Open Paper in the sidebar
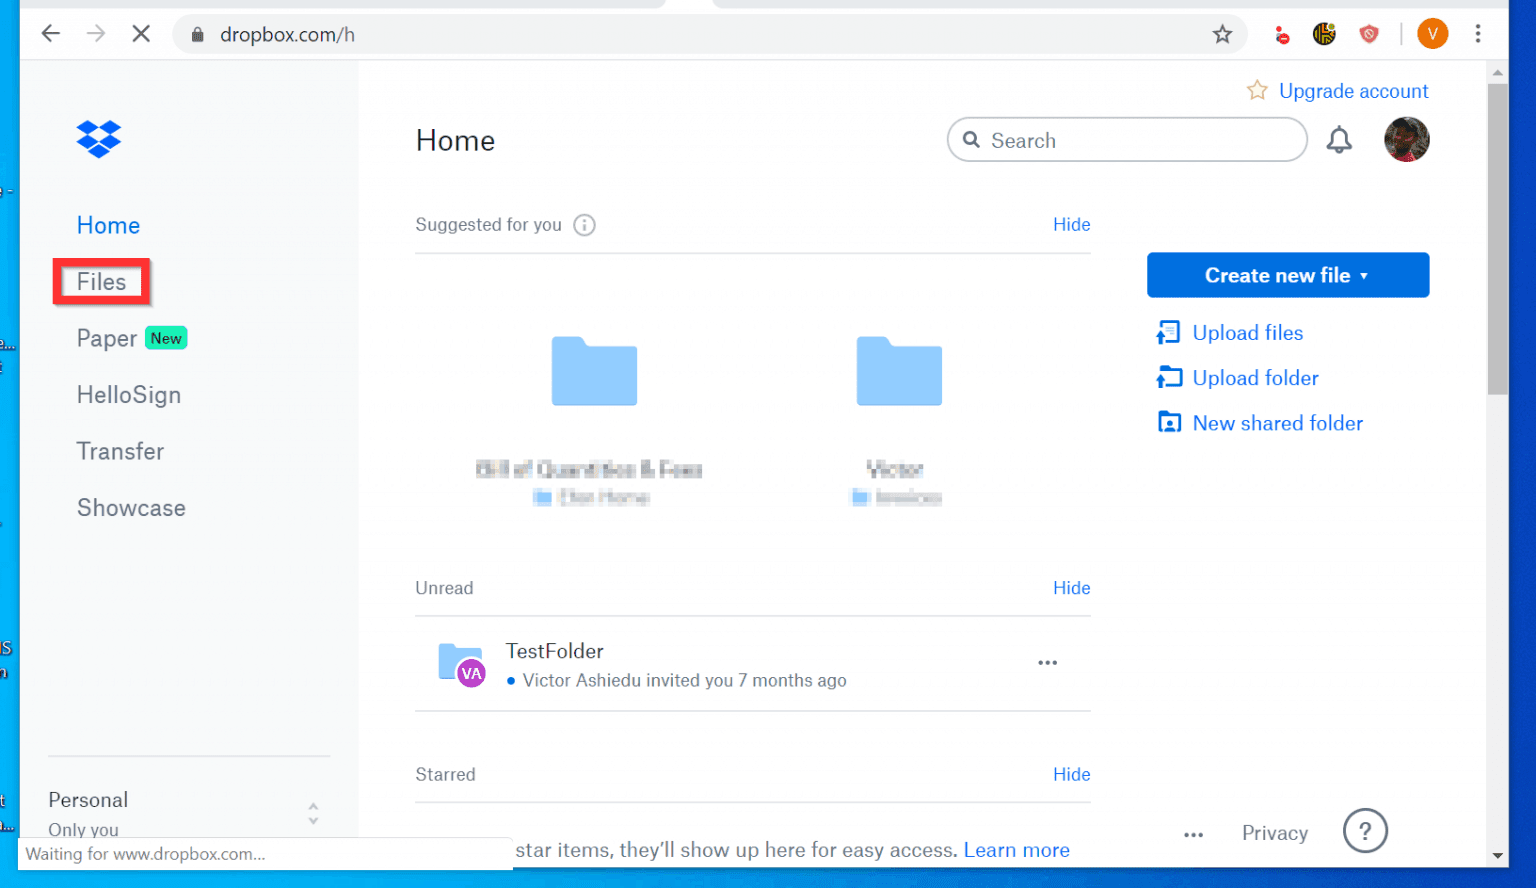 [x=107, y=339]
